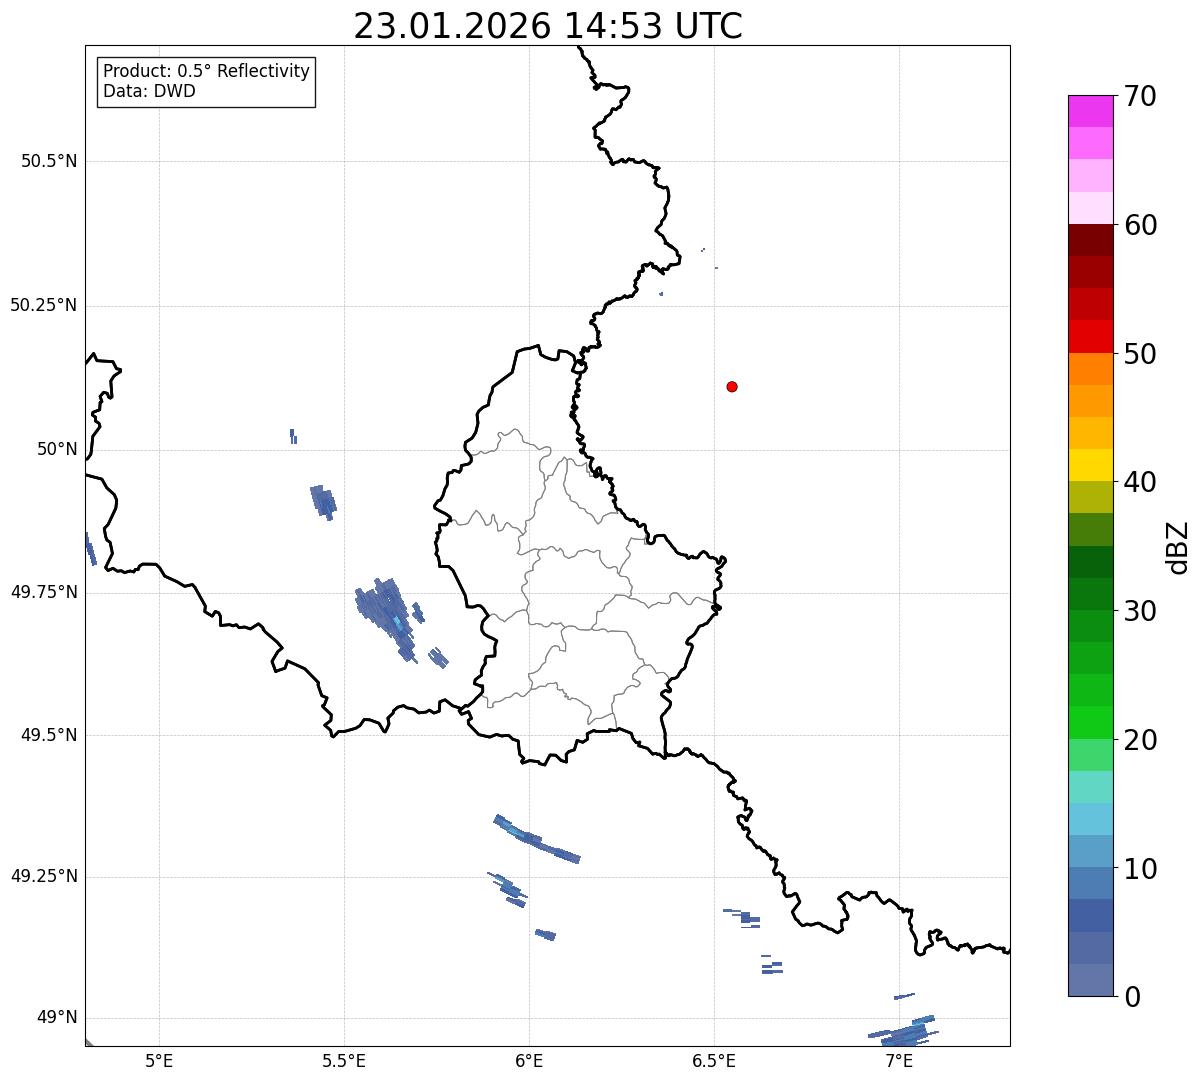This screenshot has height=1081, width=1202.
Task: Click the colorbar 40 tick label
Action: pyautogui.click(x=1140, y=482)
